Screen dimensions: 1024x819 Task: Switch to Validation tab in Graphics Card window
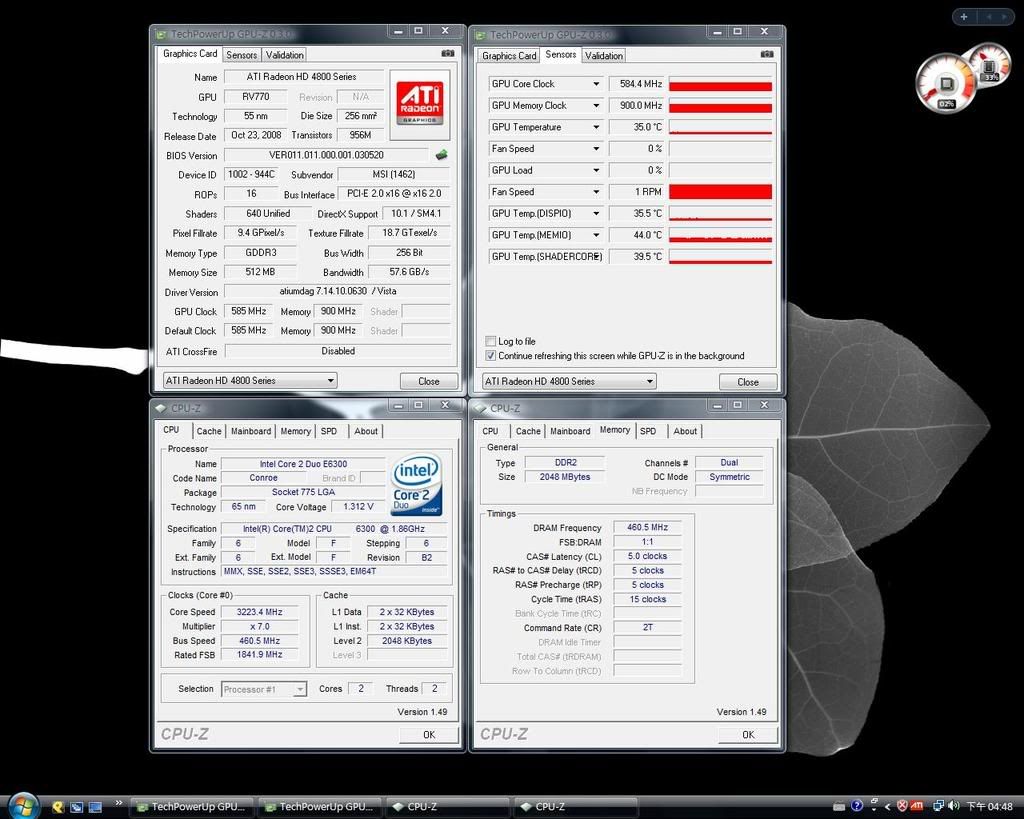coord(284,55)
